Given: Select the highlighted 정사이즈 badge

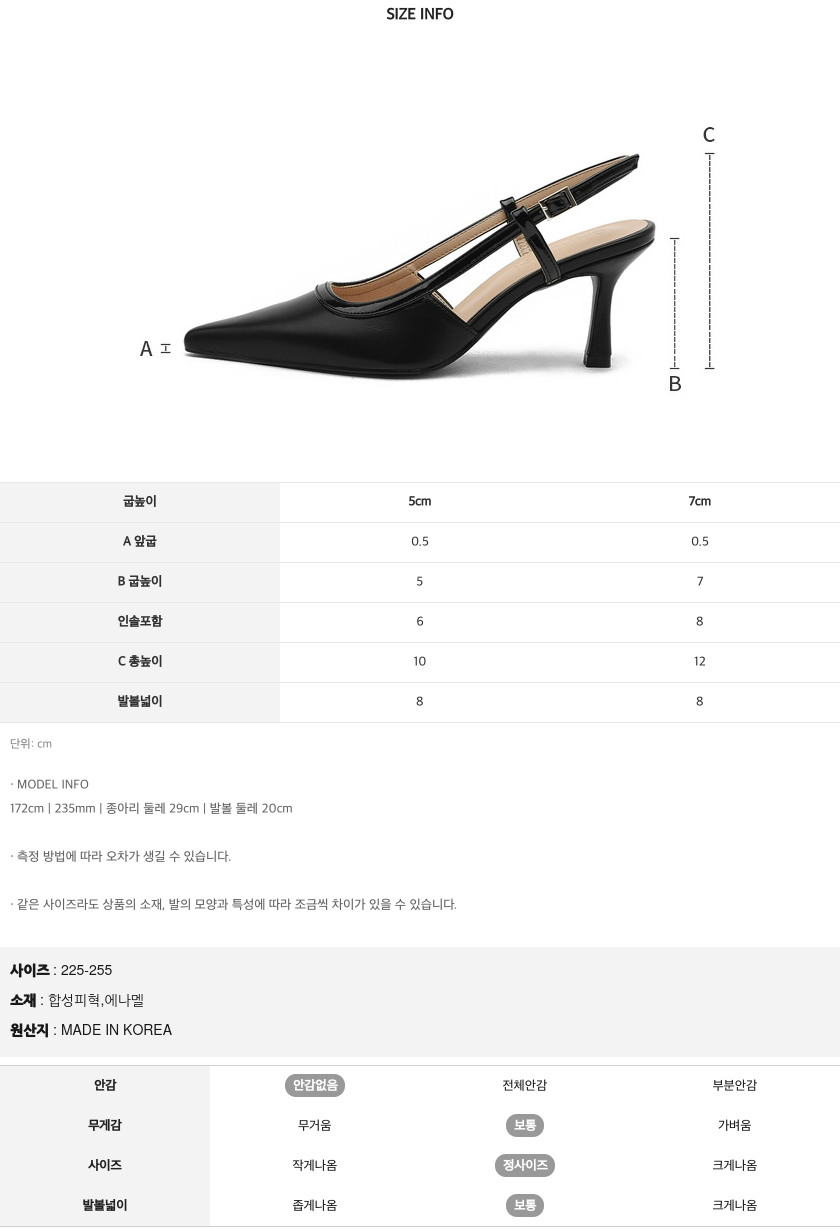Looking at the screenshot, I should [525, 1165].
